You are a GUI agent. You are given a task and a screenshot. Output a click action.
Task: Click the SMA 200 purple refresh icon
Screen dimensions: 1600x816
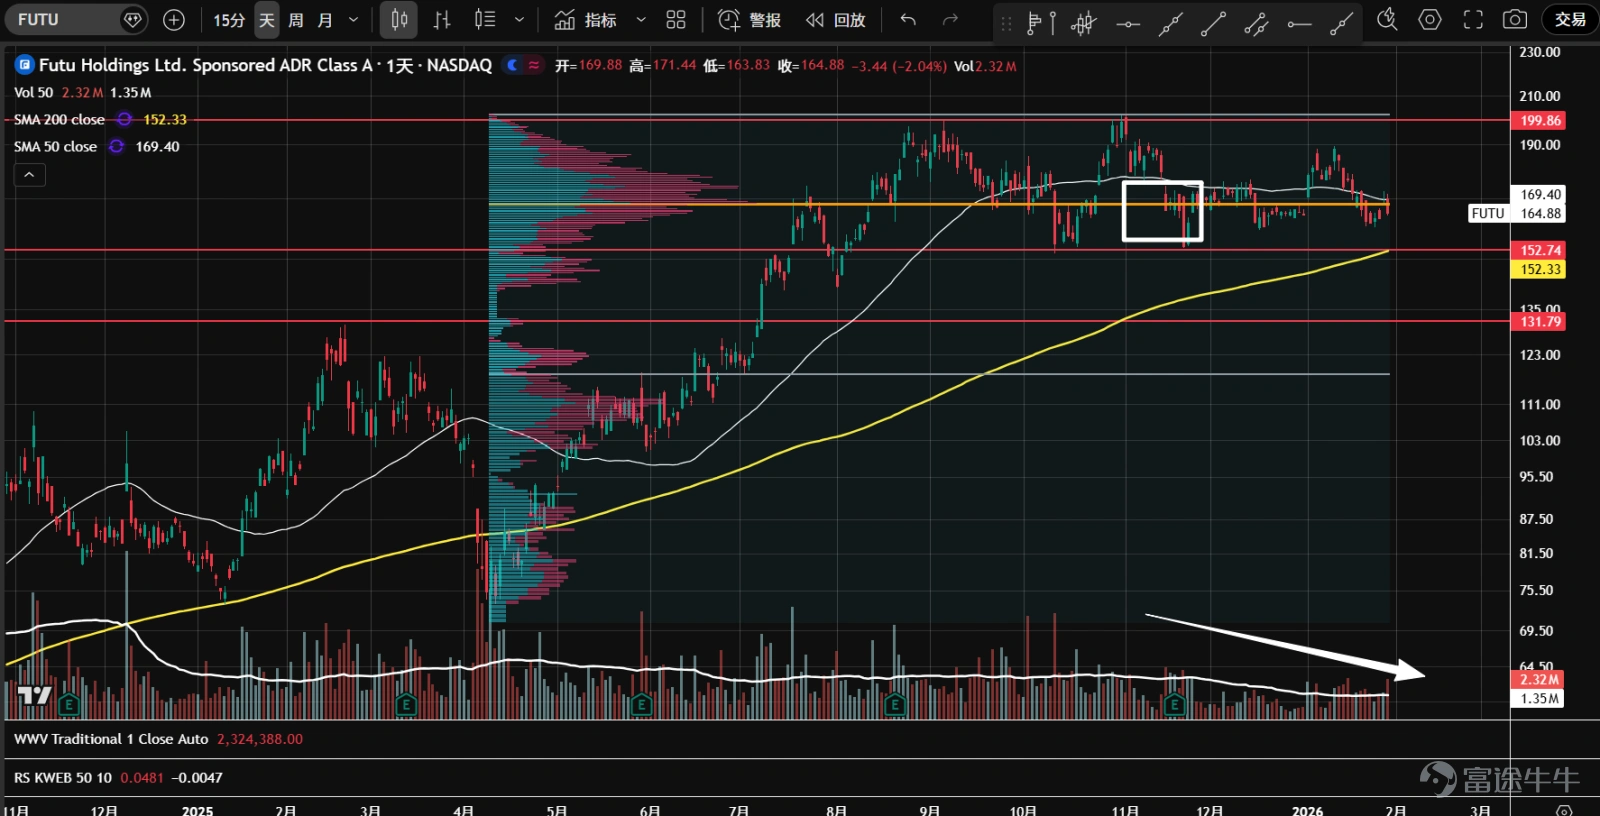pos(124,119)
